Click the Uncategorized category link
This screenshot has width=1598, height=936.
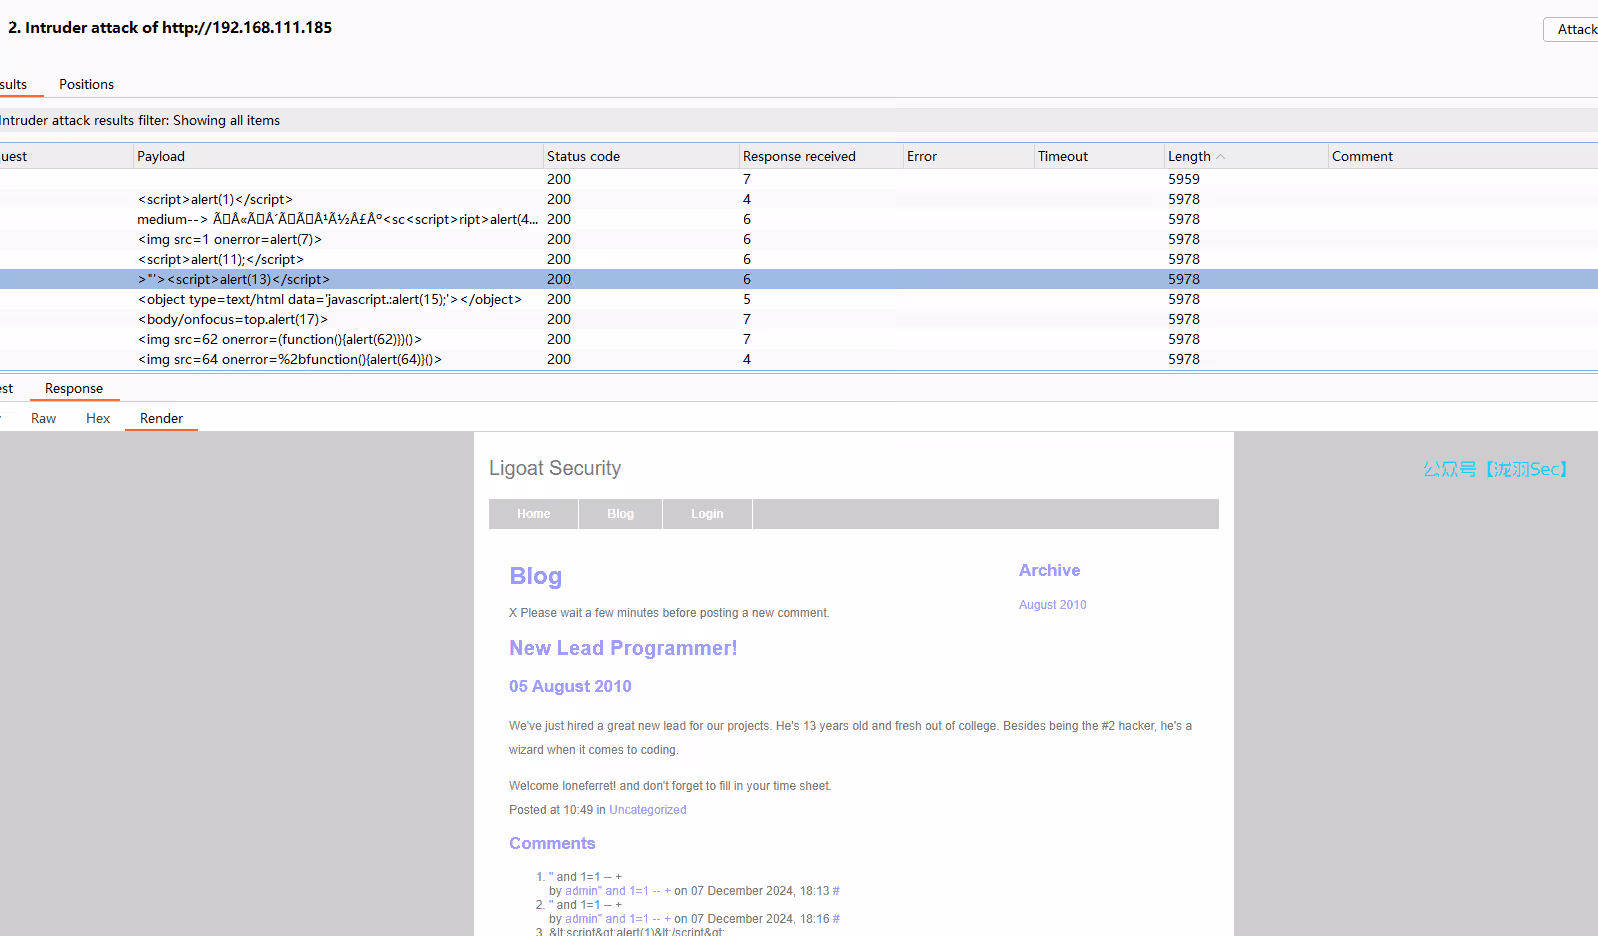click(x=647, y=810)
